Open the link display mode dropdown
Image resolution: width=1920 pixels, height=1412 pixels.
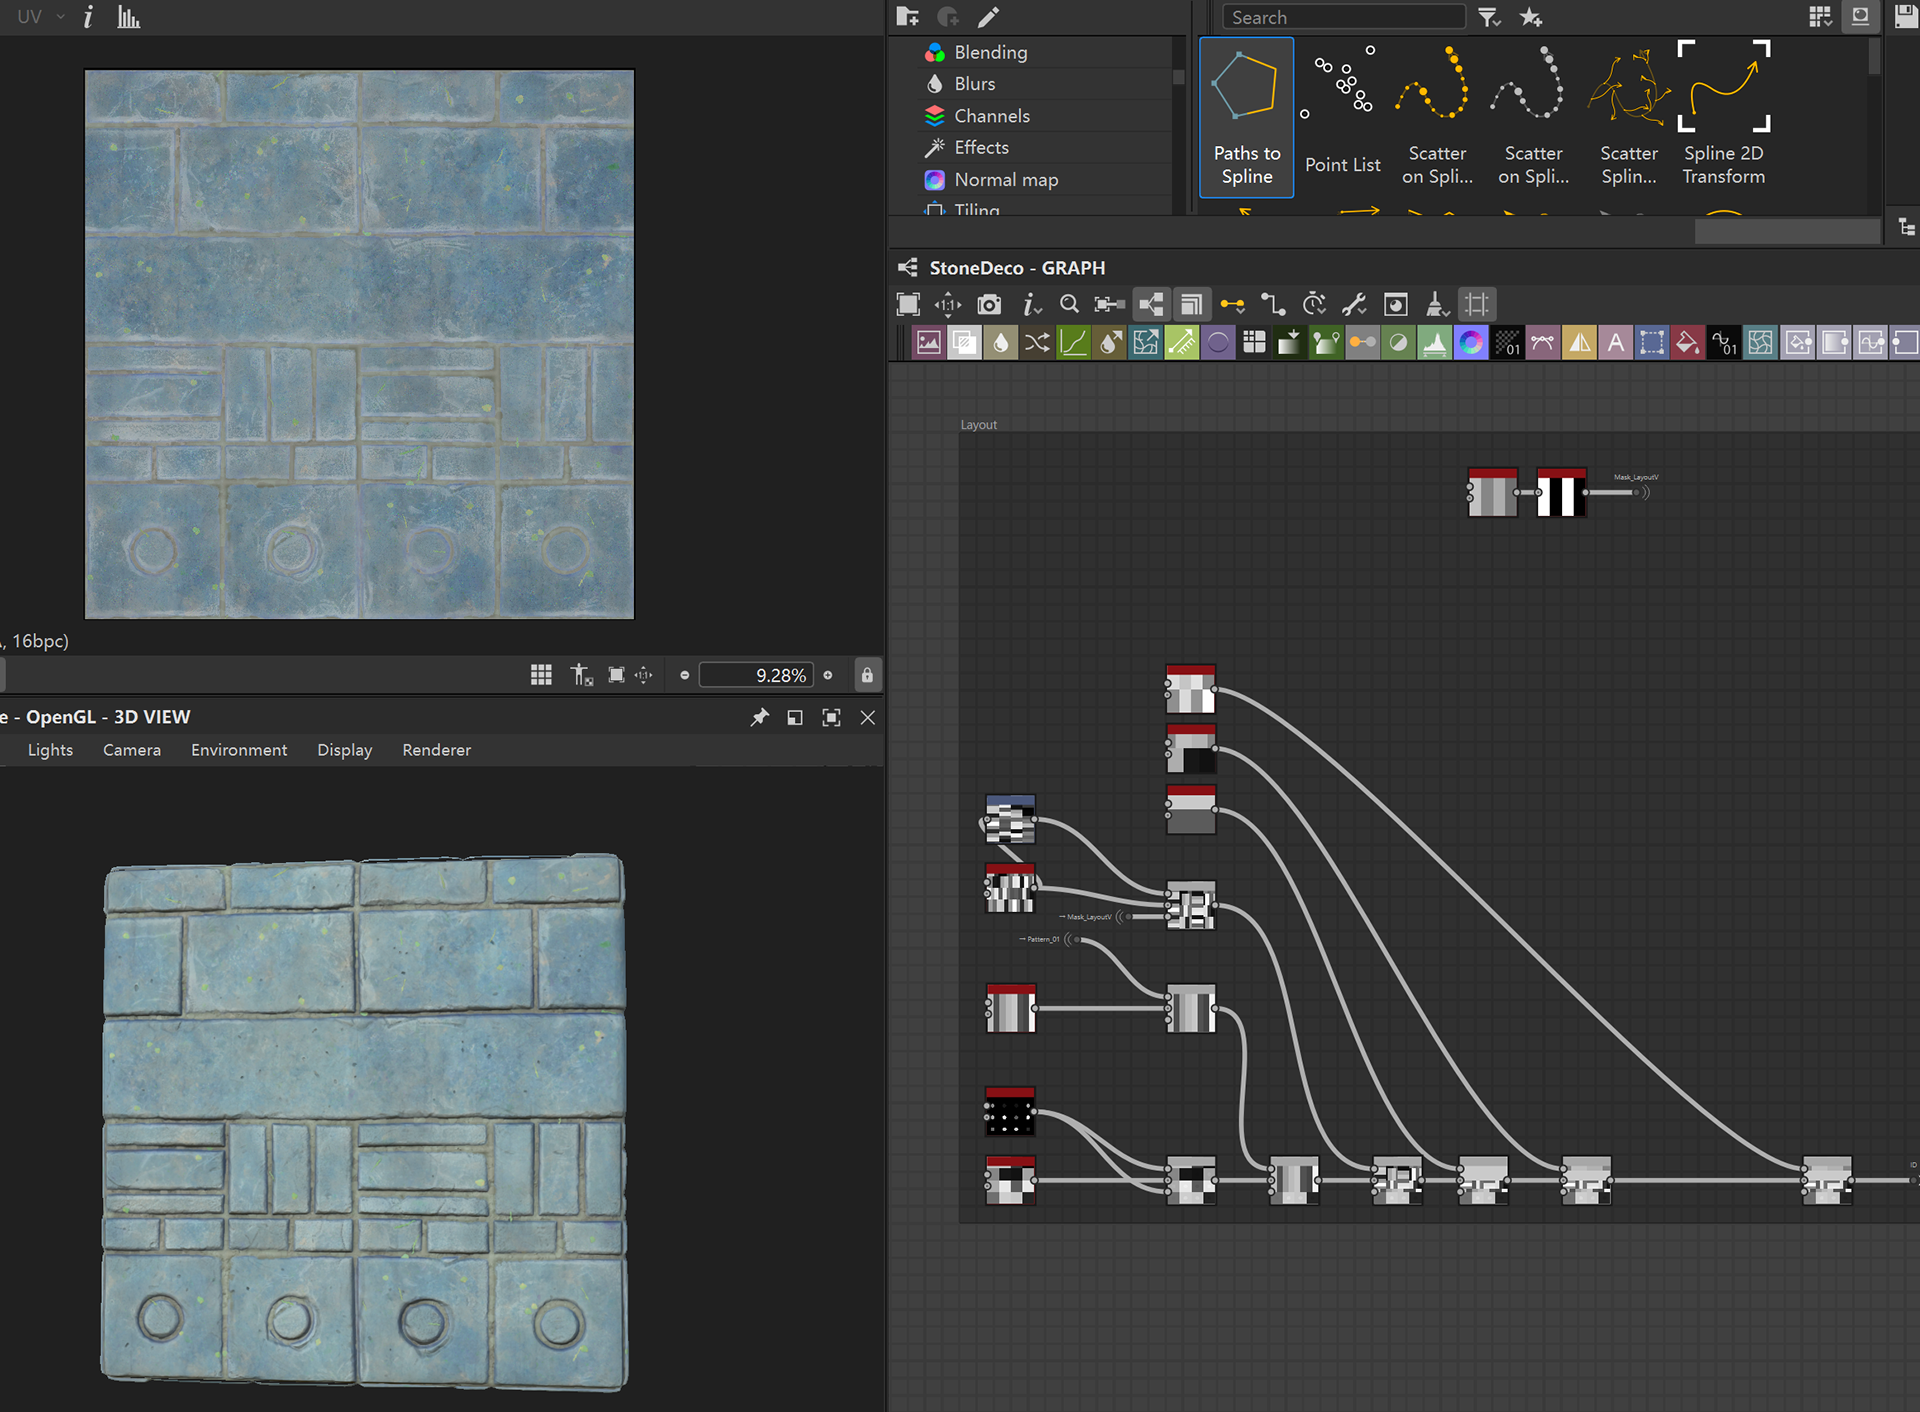1233,305
